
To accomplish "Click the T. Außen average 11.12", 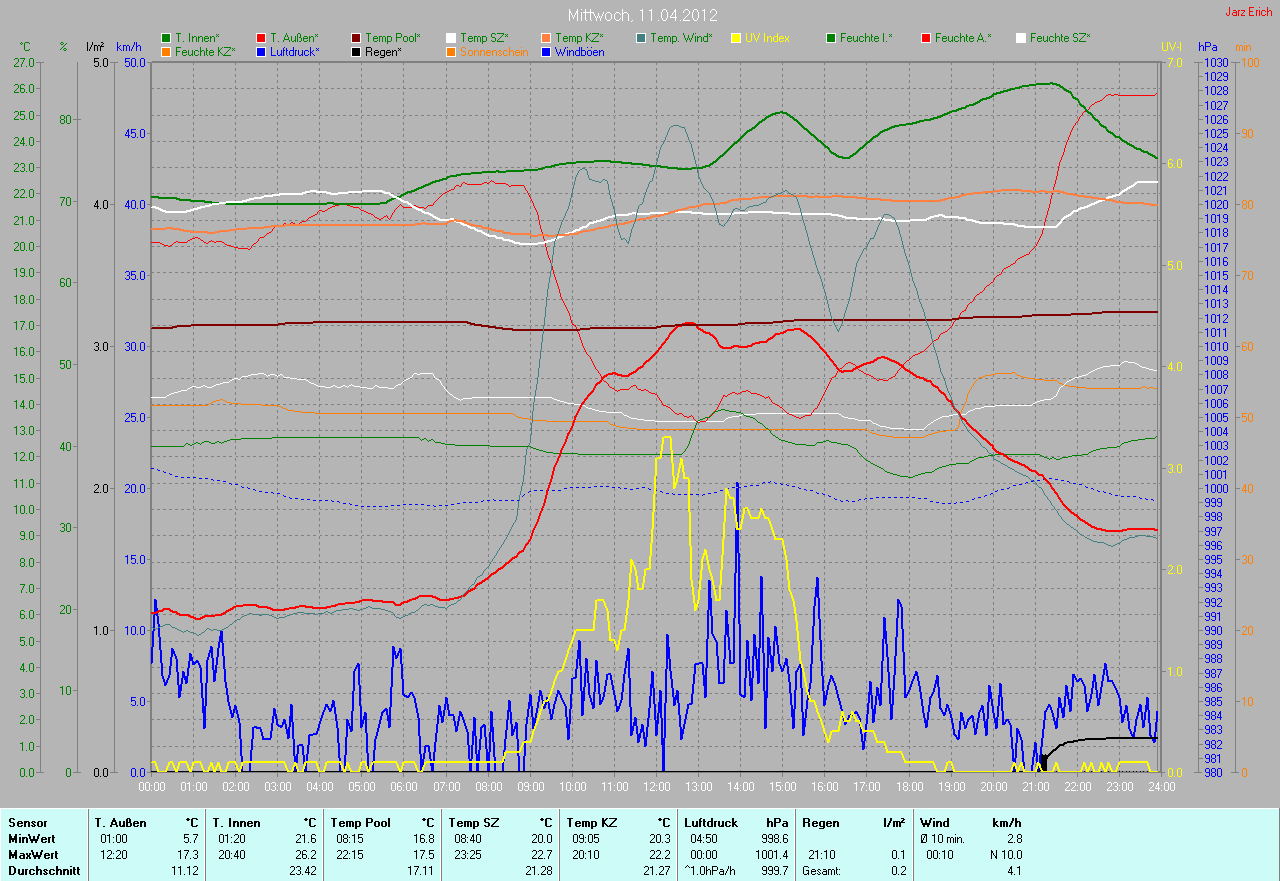I will click(x=185, y=871).
